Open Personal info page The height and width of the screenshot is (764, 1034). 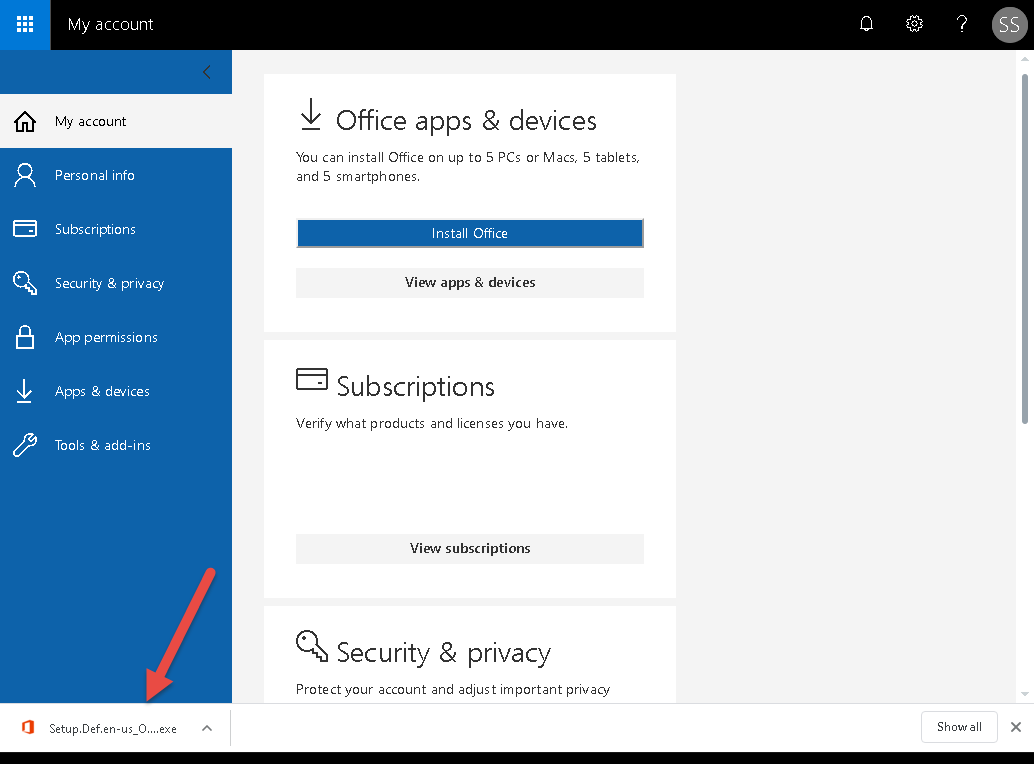coord(116,175)
